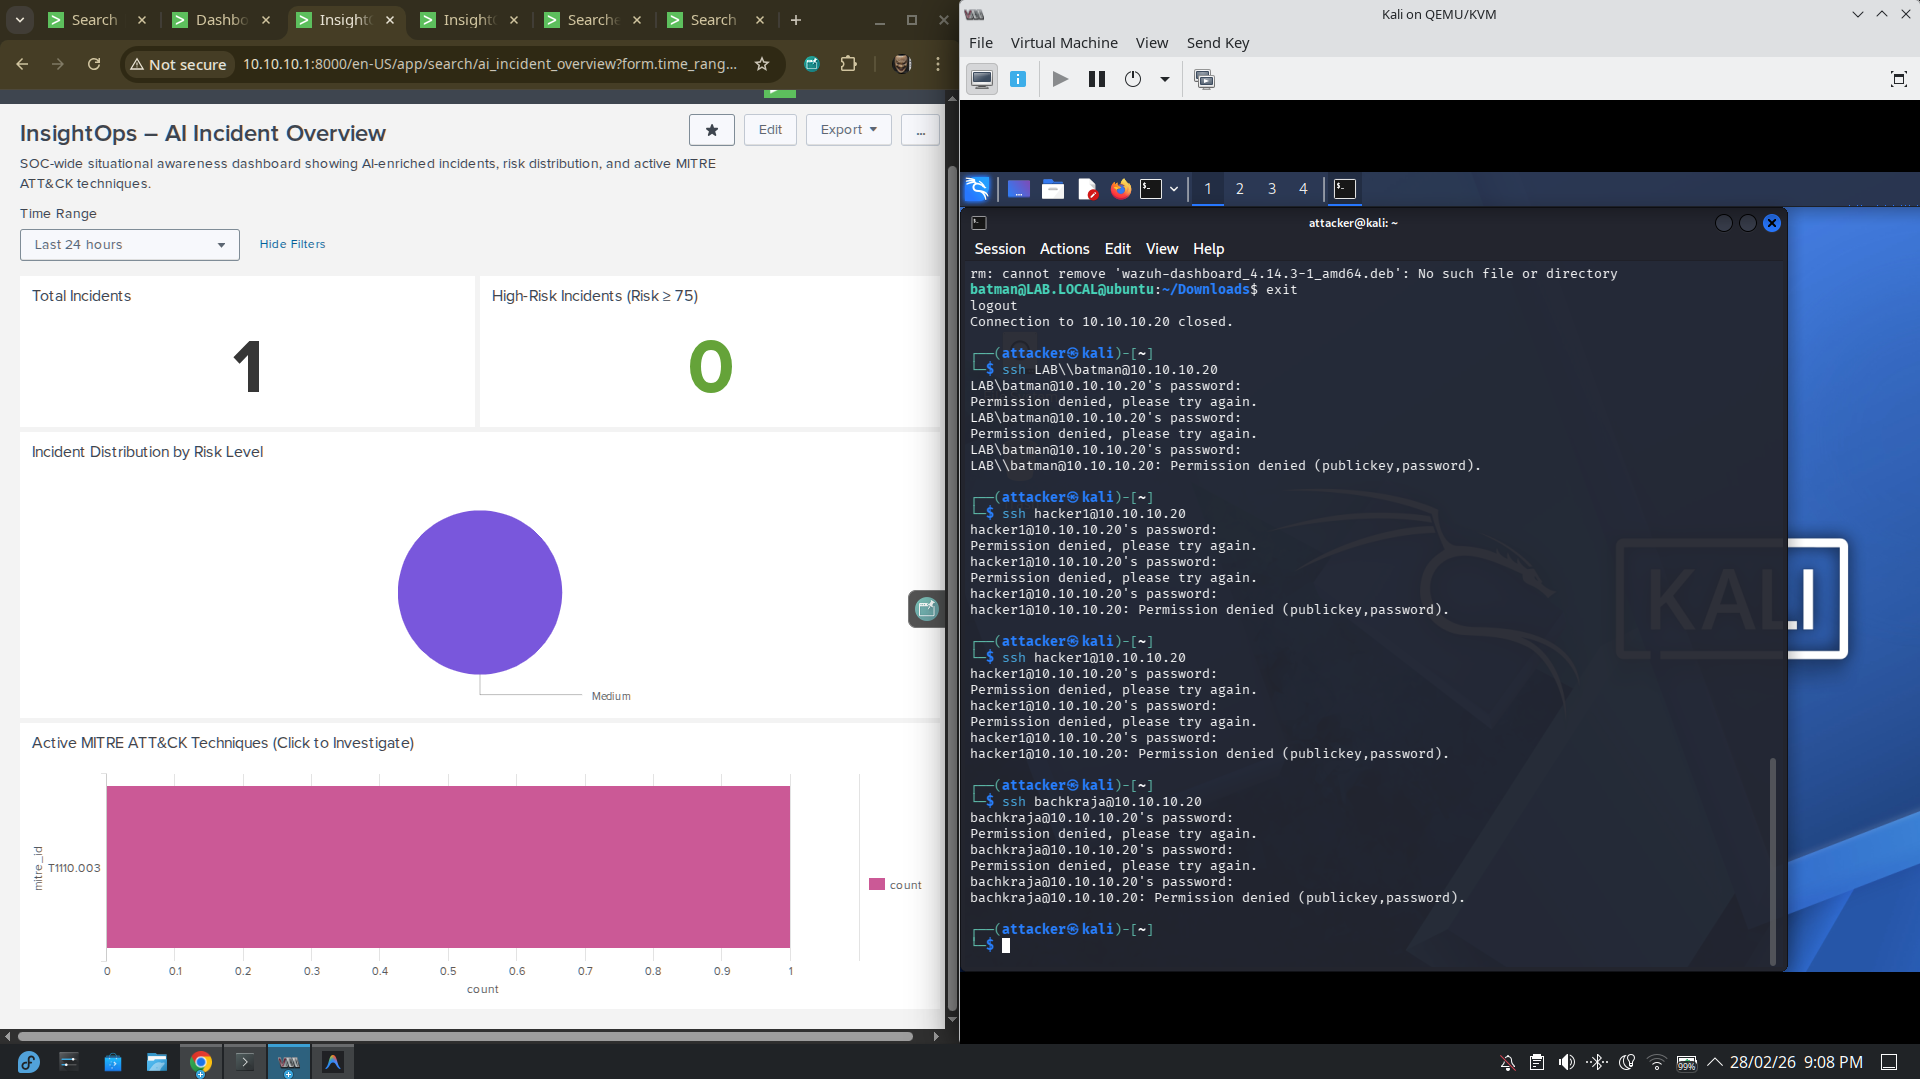Open a new Chrome tab
This screenshot has width=1920, height=1079.
pyautogui.click(x=795, y=20)
